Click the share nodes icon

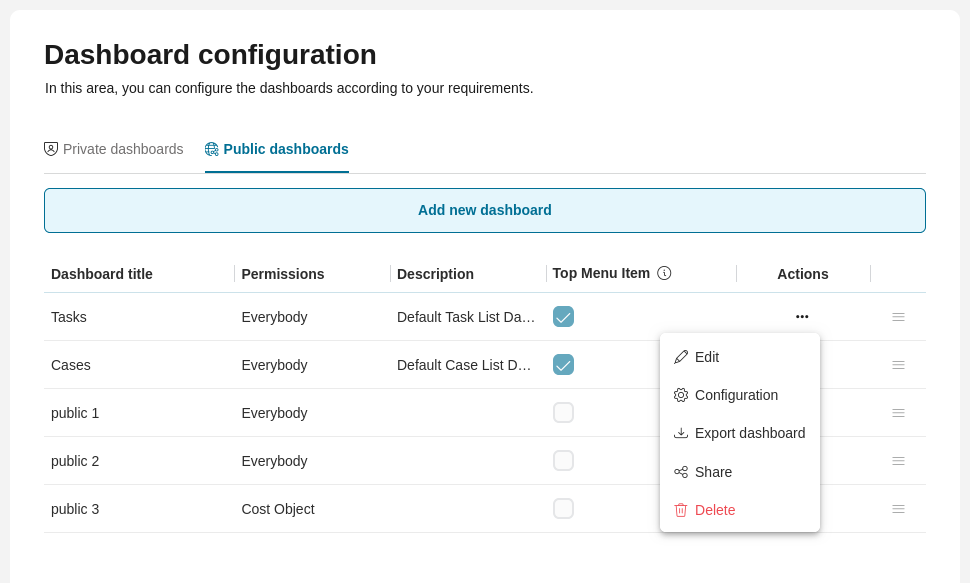[680, 472]
